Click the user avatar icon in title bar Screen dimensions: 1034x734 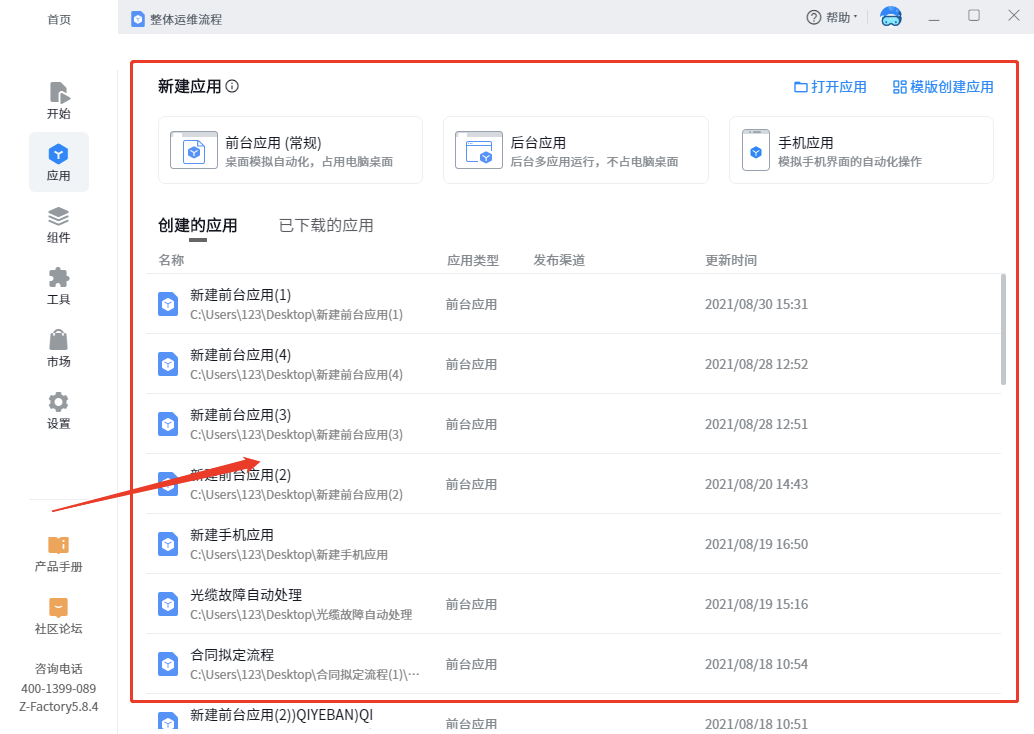[x=890, y=17]
